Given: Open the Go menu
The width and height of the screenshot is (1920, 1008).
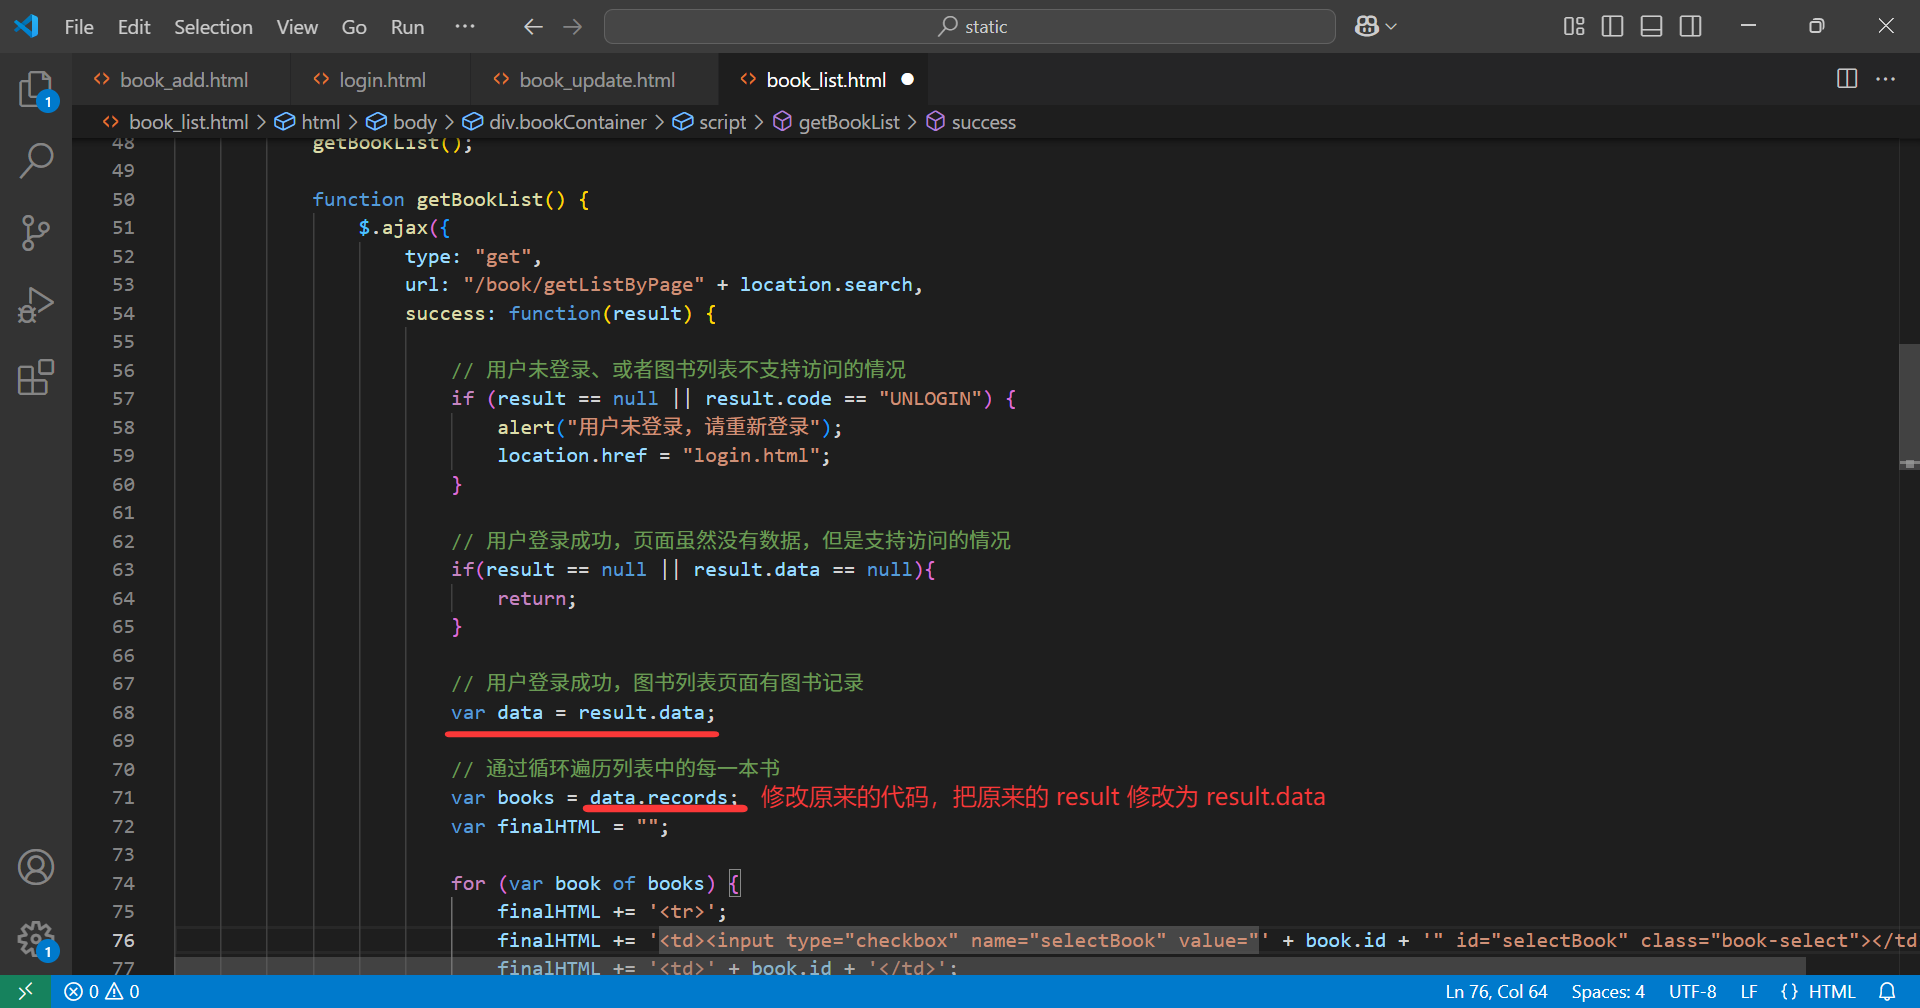Looking at the screenshot, I should pyautogui.click(x=354, y=27).
